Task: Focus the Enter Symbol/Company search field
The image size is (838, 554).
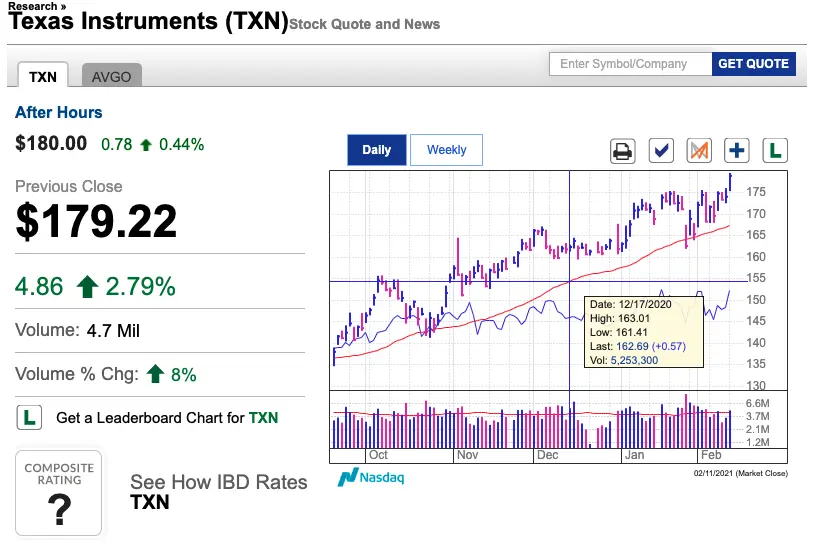Action: click(x=631, y=64)
